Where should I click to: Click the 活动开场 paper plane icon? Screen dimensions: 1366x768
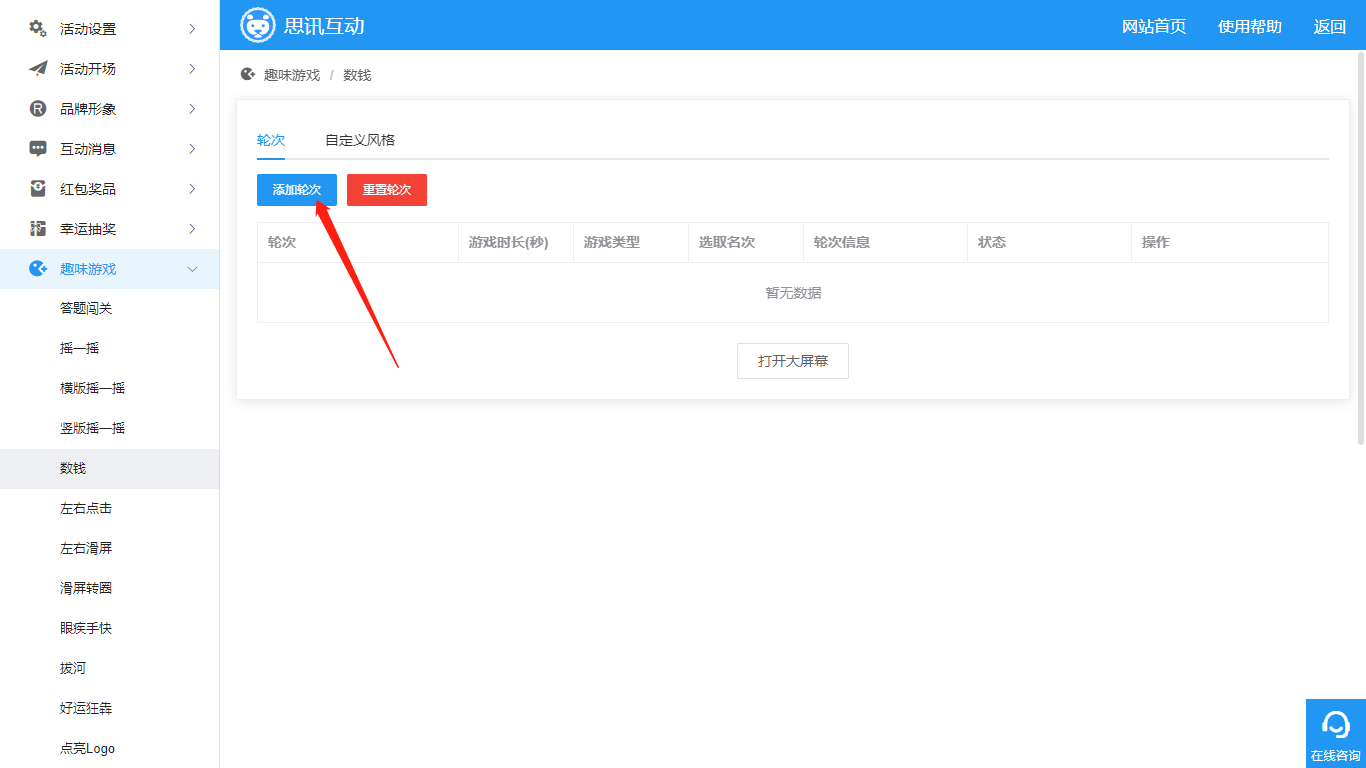click(x=38, y=68)
